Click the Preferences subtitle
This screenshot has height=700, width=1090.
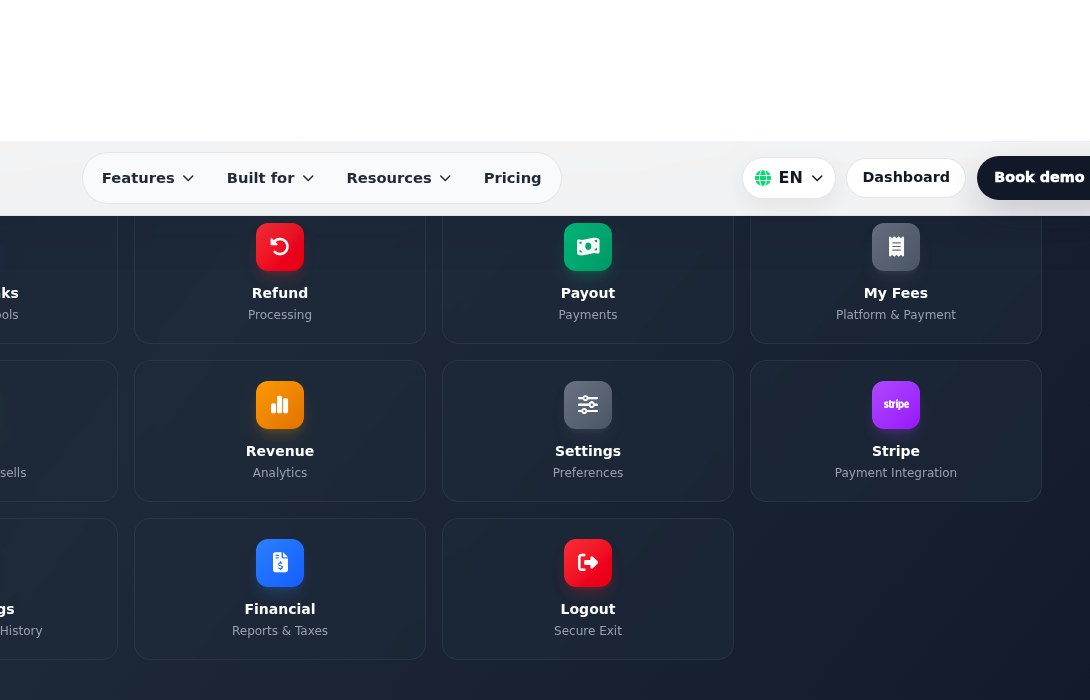click(587, 472)
